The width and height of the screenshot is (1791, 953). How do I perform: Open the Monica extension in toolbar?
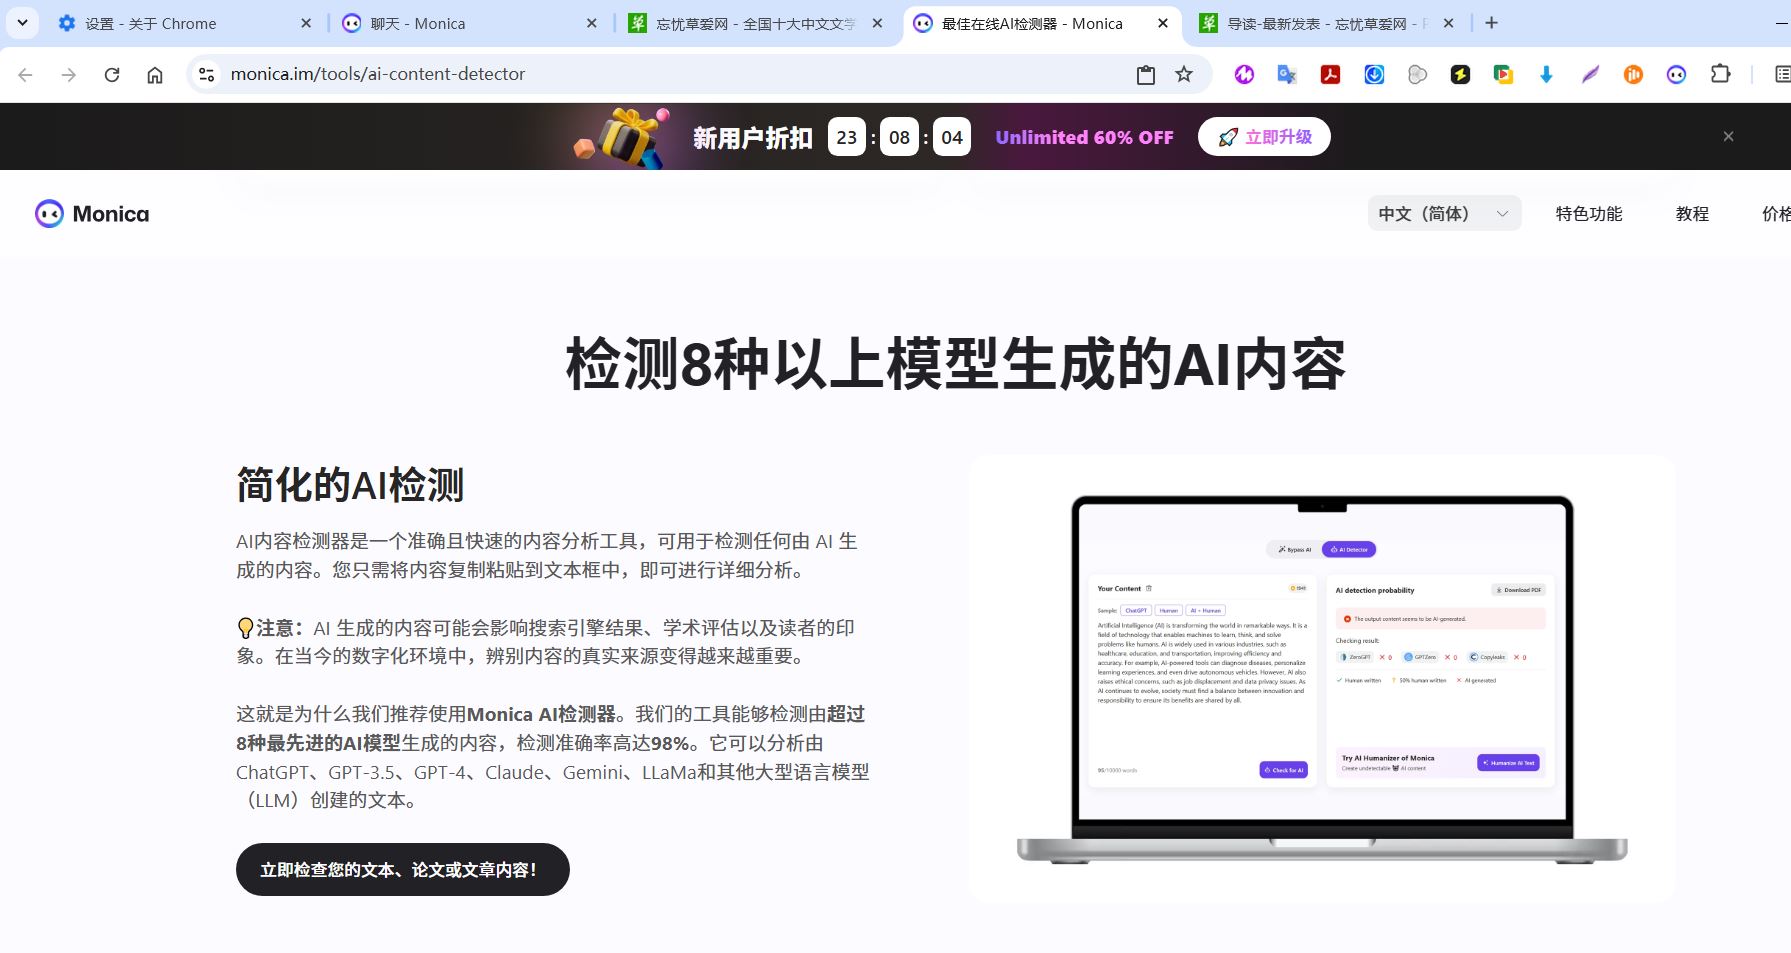pyautogui.click(x=1676, y=74)
